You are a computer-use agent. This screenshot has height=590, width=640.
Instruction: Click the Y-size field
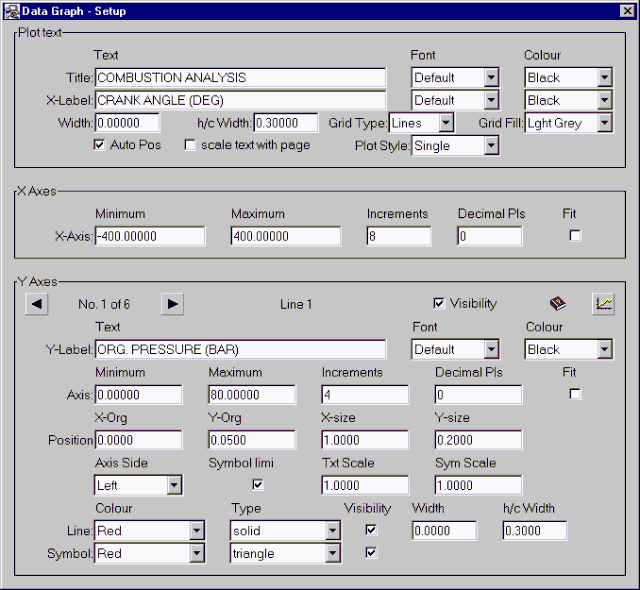pyautogui.click(x=478, y=439)
